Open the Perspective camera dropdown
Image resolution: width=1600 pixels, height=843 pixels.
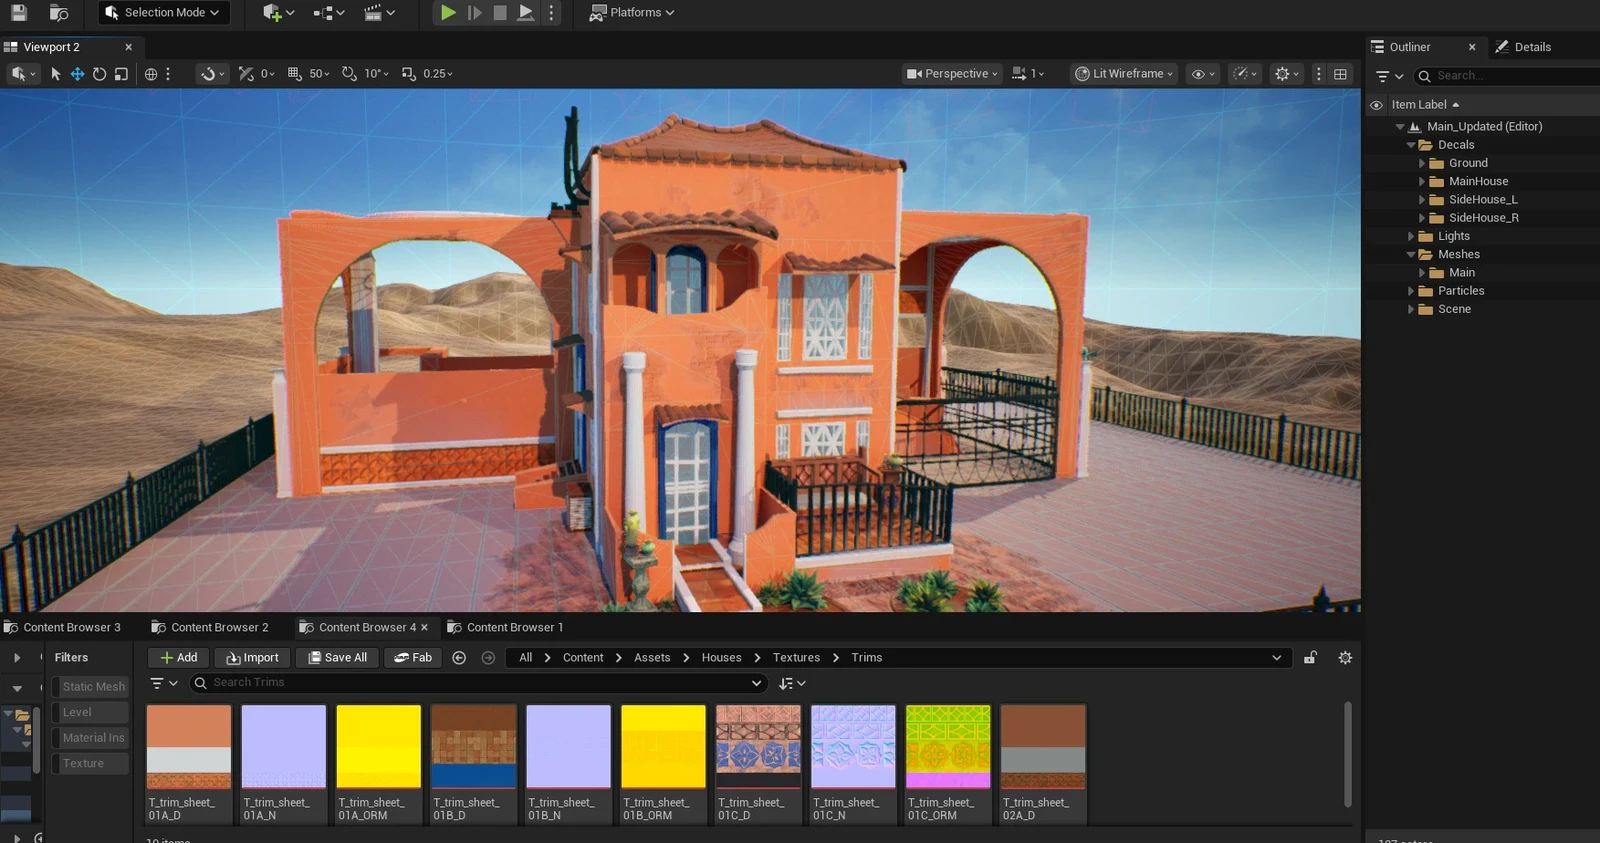(952, 74)
